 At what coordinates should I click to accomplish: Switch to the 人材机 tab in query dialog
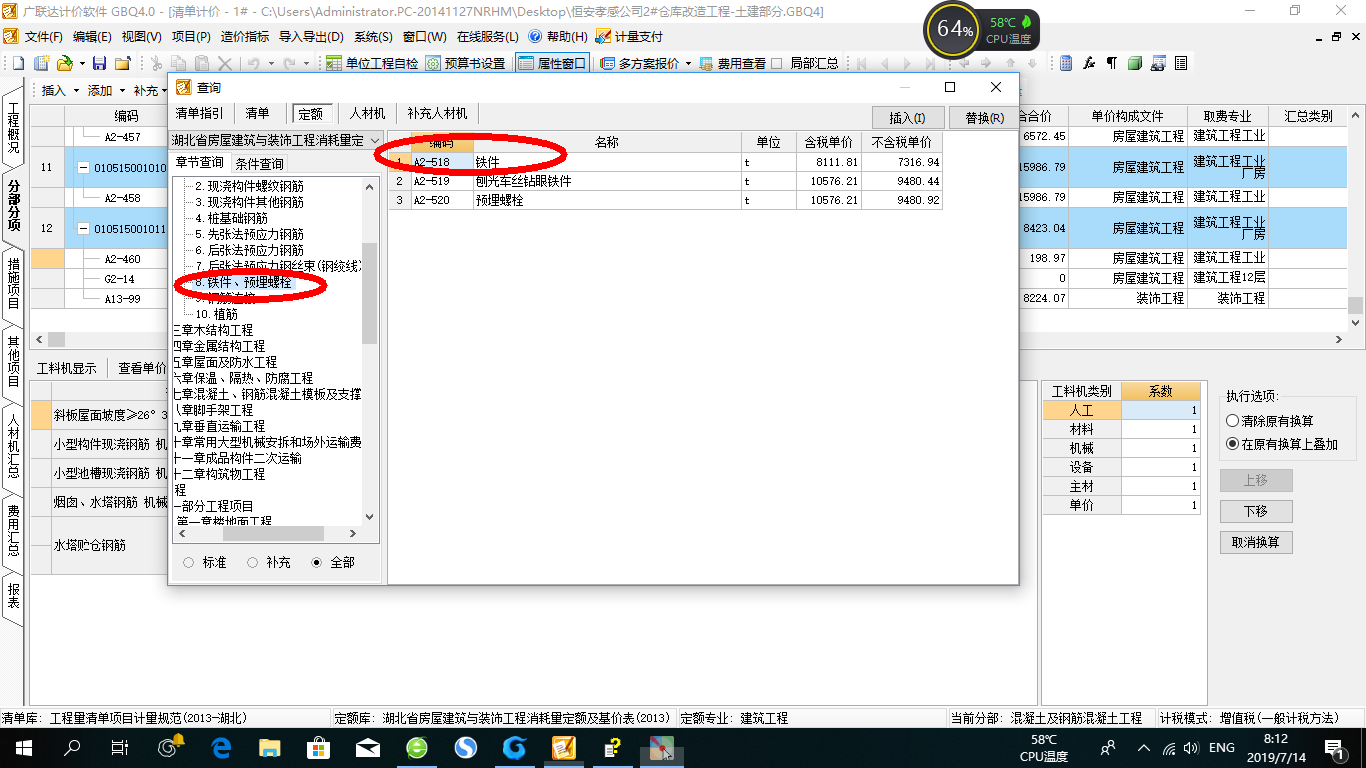[367, 114]
